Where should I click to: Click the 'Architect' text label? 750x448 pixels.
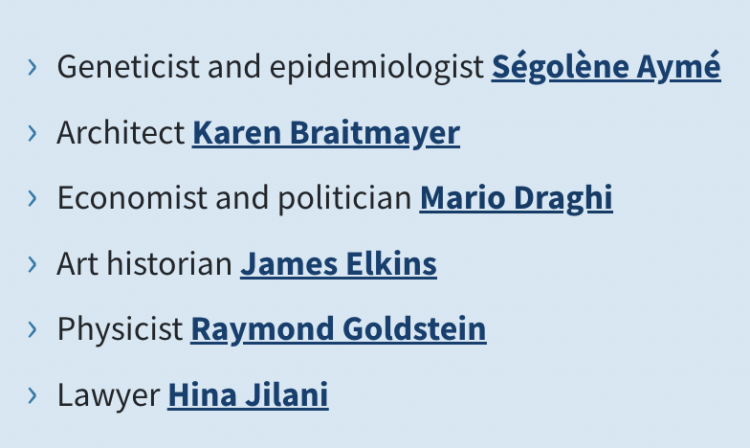click(121, 133)
